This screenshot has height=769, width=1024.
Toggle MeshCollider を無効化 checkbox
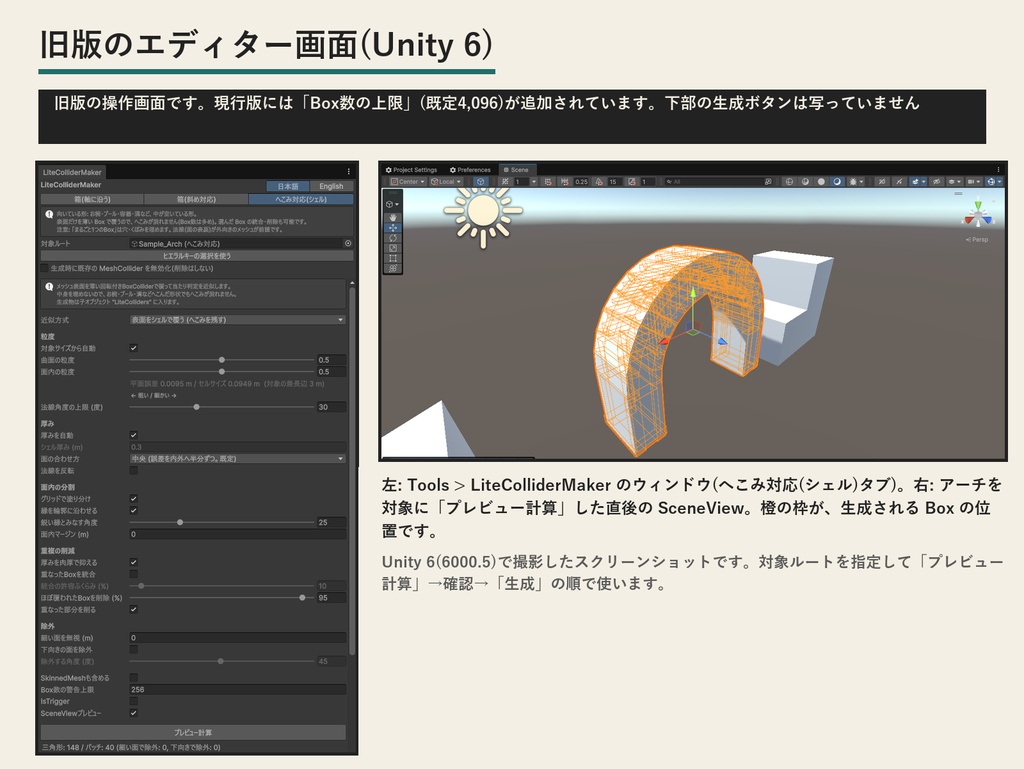(x=44, y=268)
